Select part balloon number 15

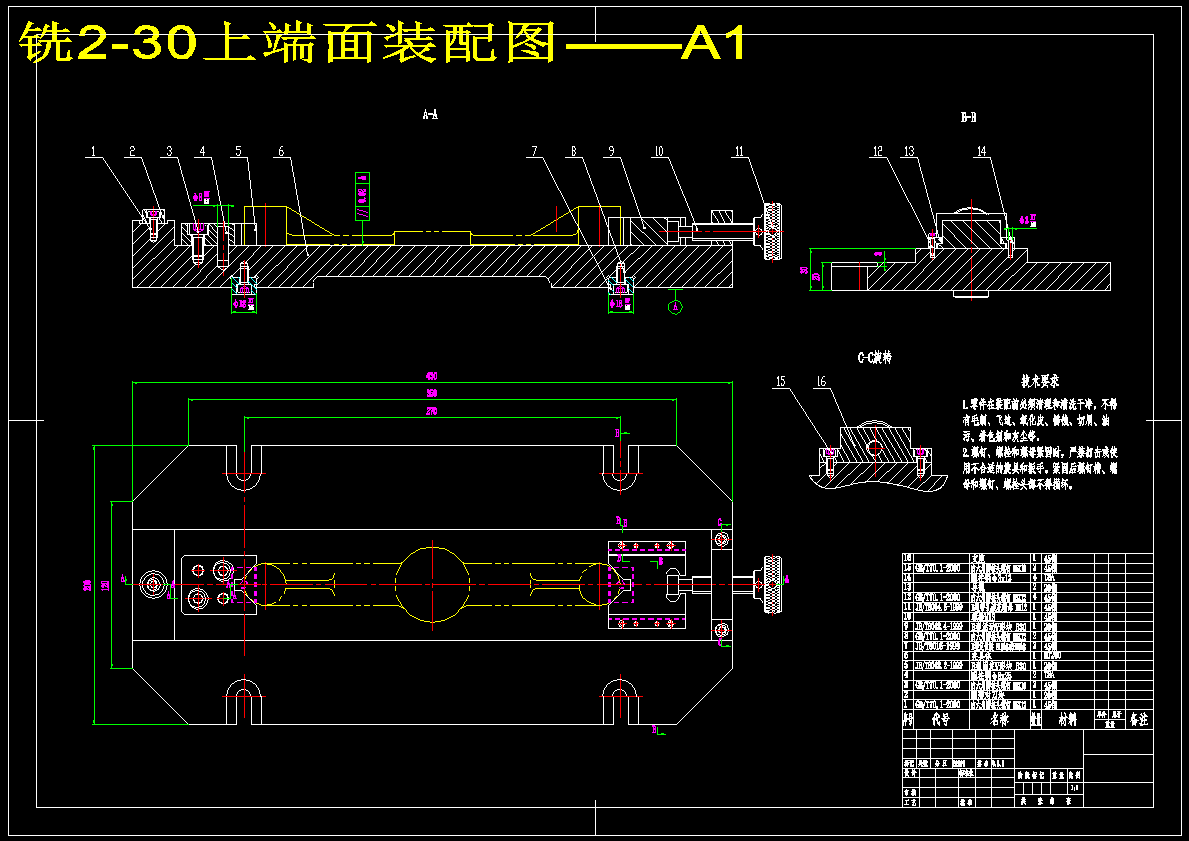pyautogui.click(x=781, y=381)
